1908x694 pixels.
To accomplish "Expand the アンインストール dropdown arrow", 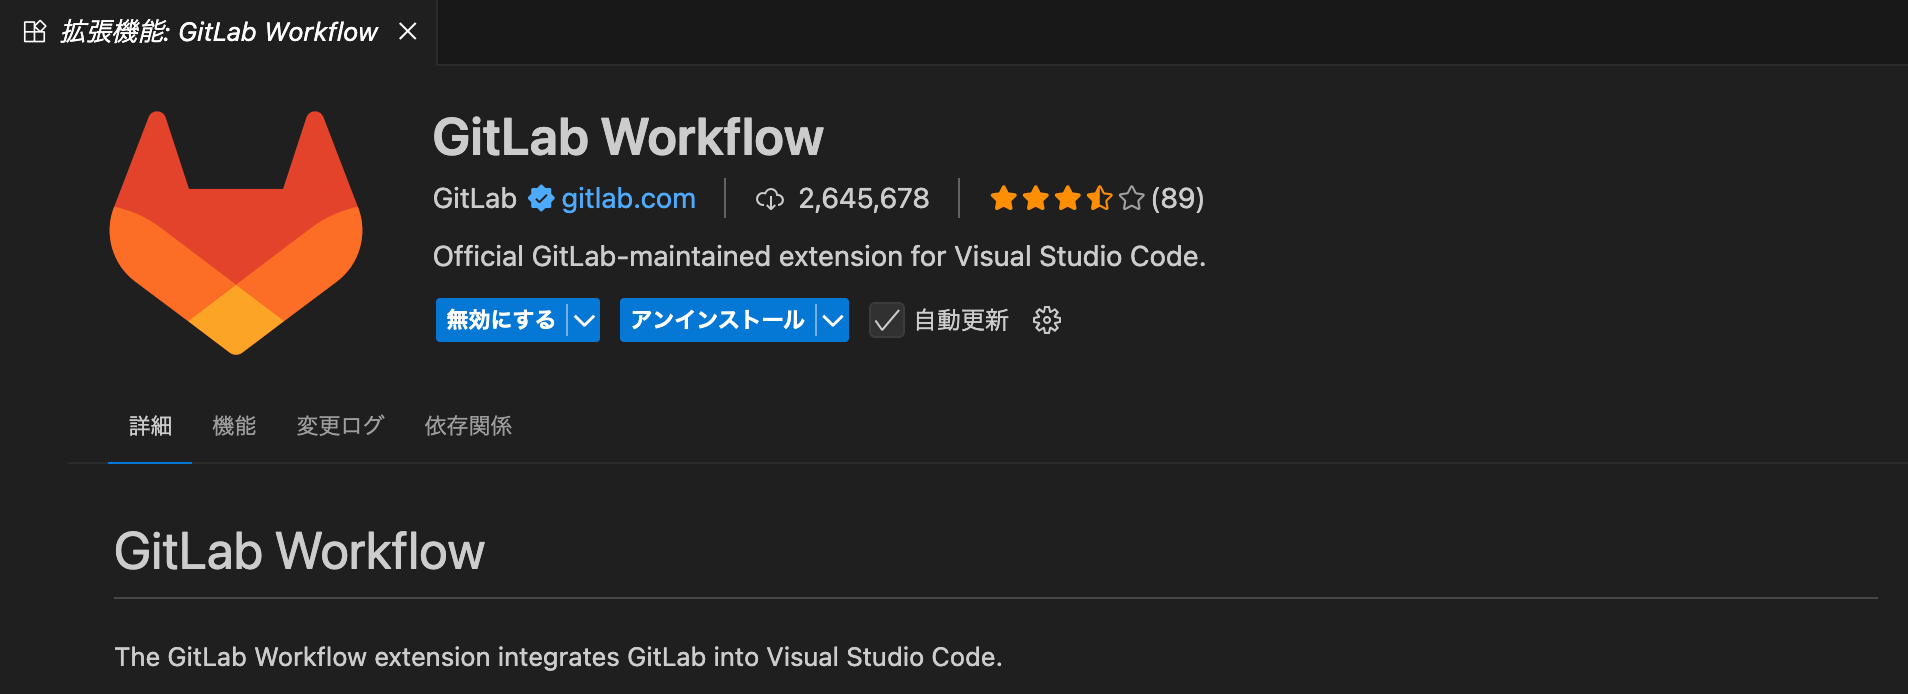I will pyautogui.click(x=833, y=320).
